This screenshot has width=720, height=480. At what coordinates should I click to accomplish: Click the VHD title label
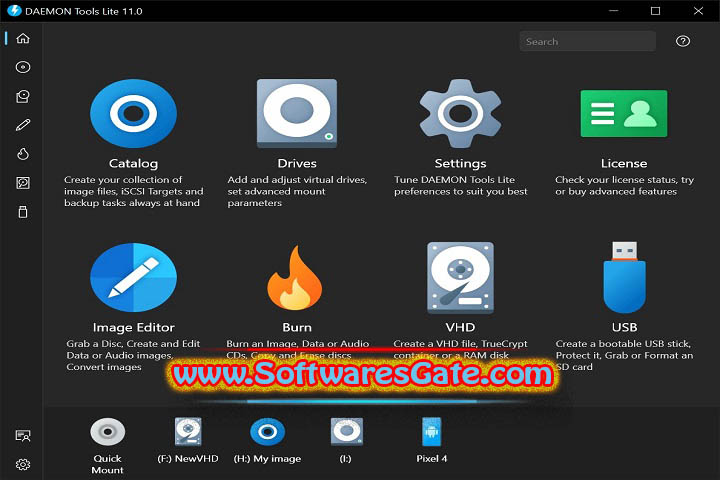460,328
